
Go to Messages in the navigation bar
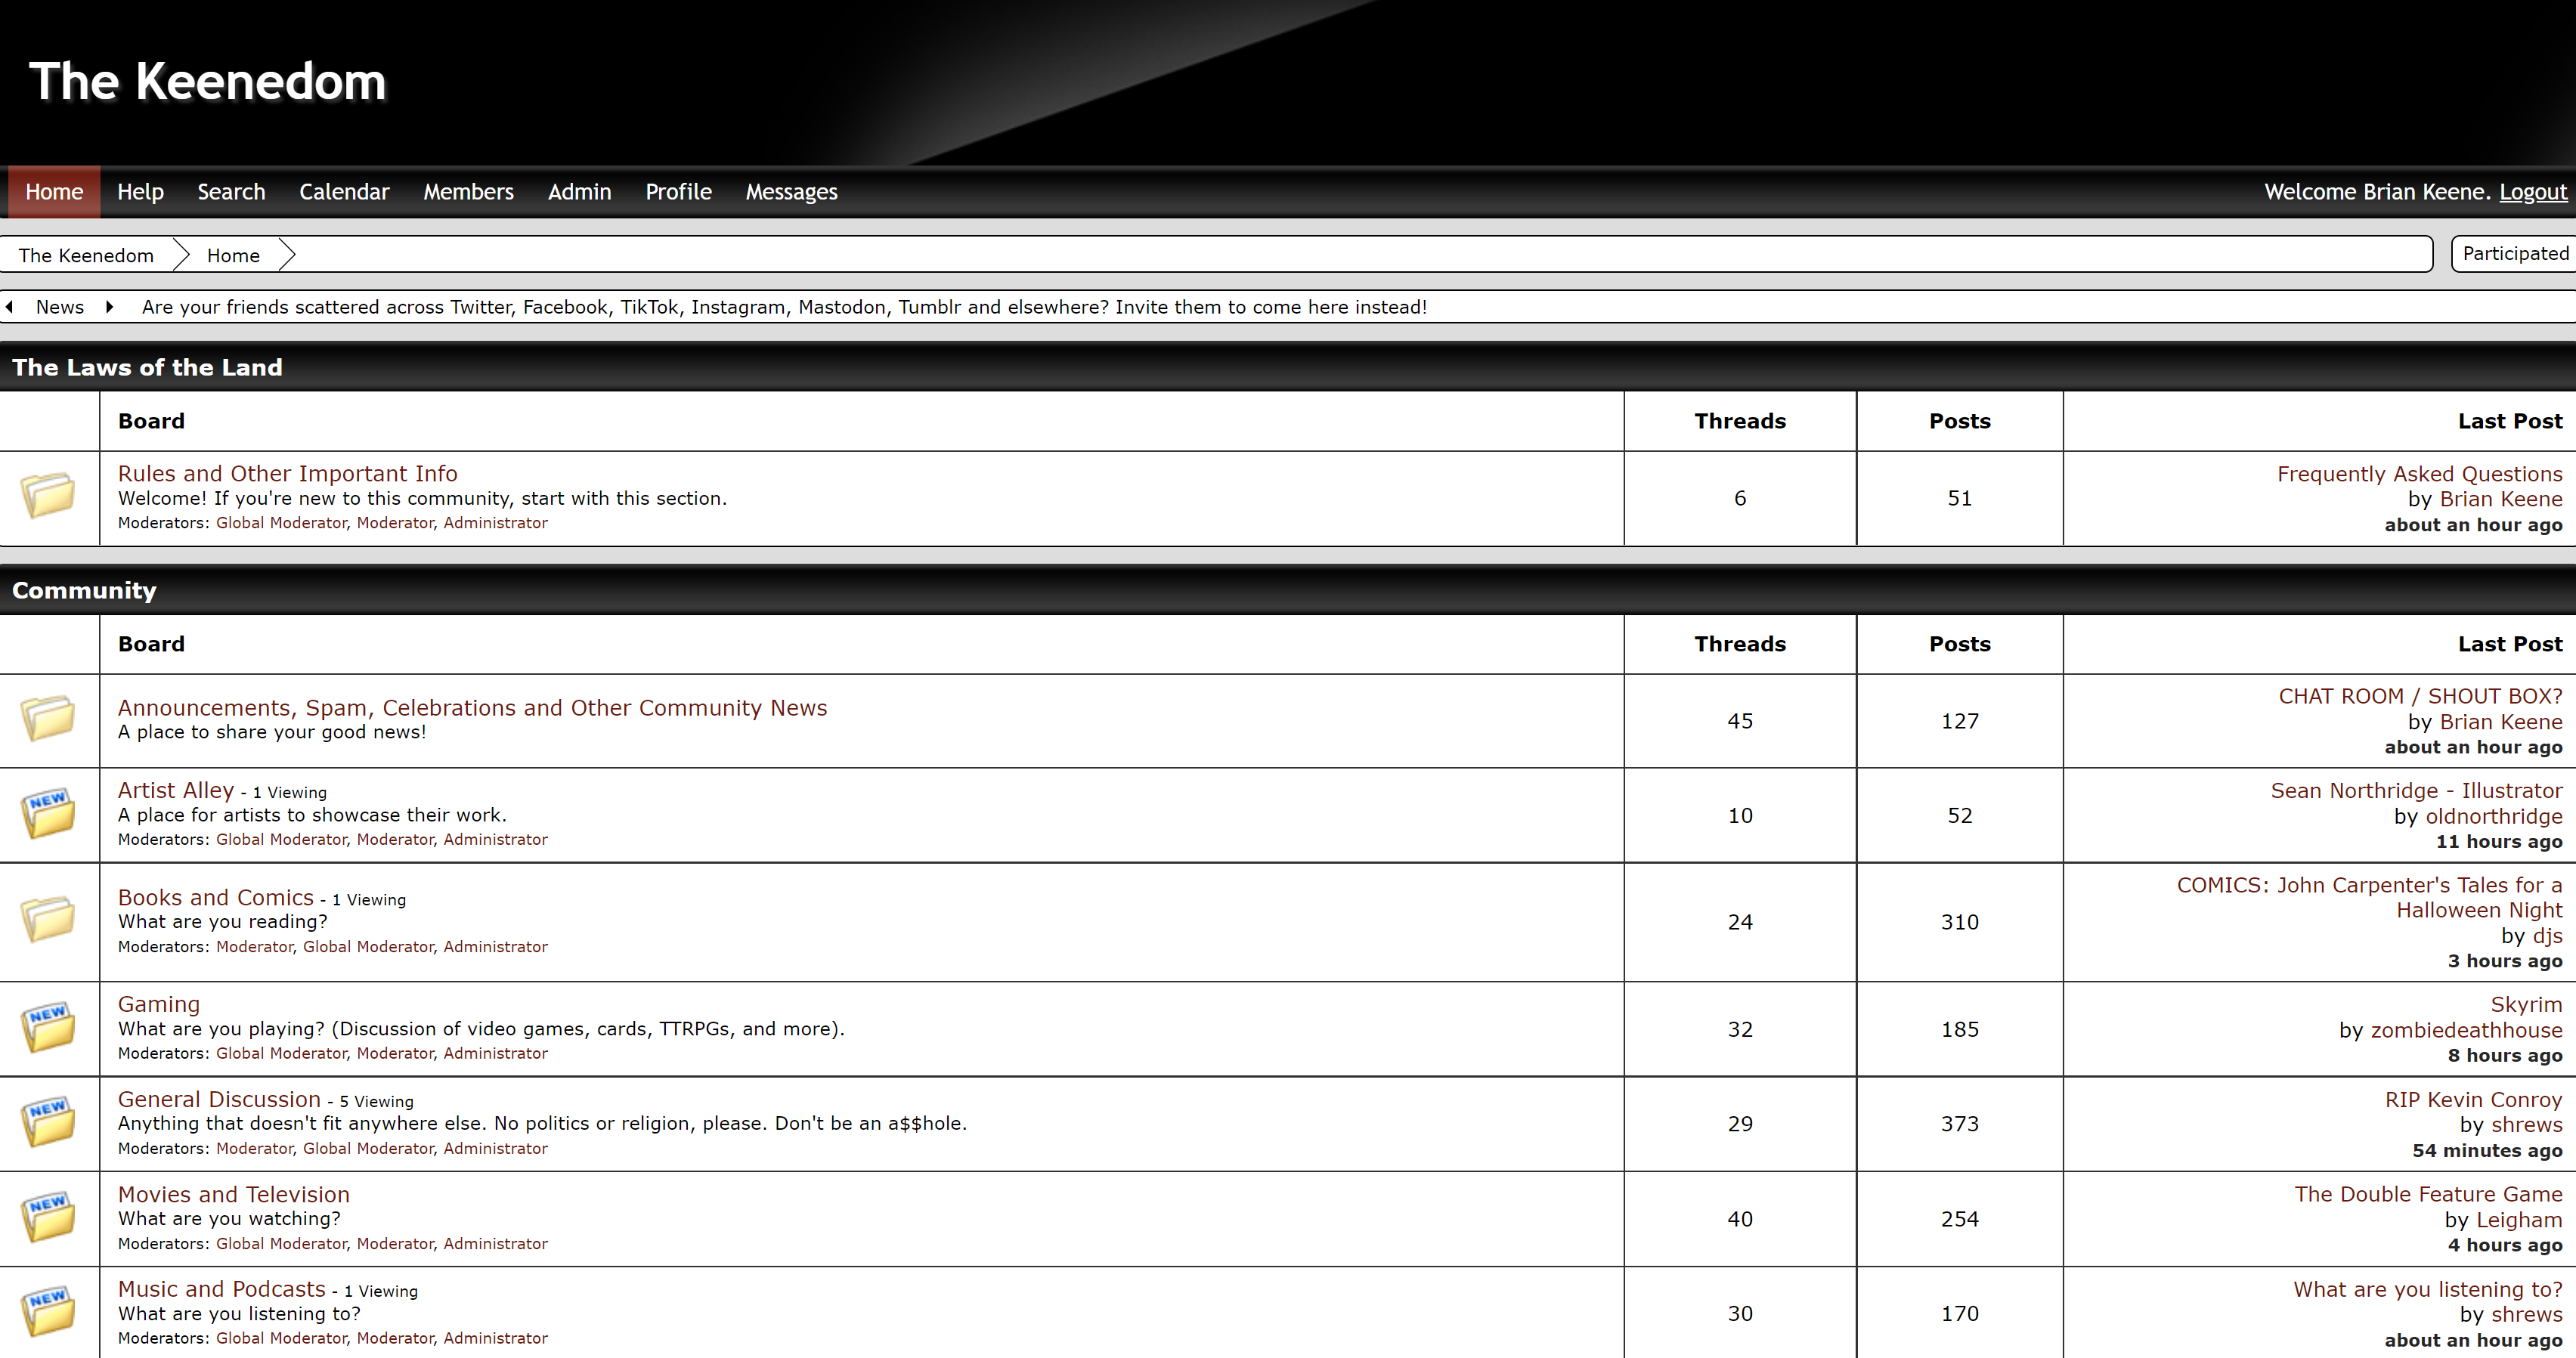tap(791, 192)
